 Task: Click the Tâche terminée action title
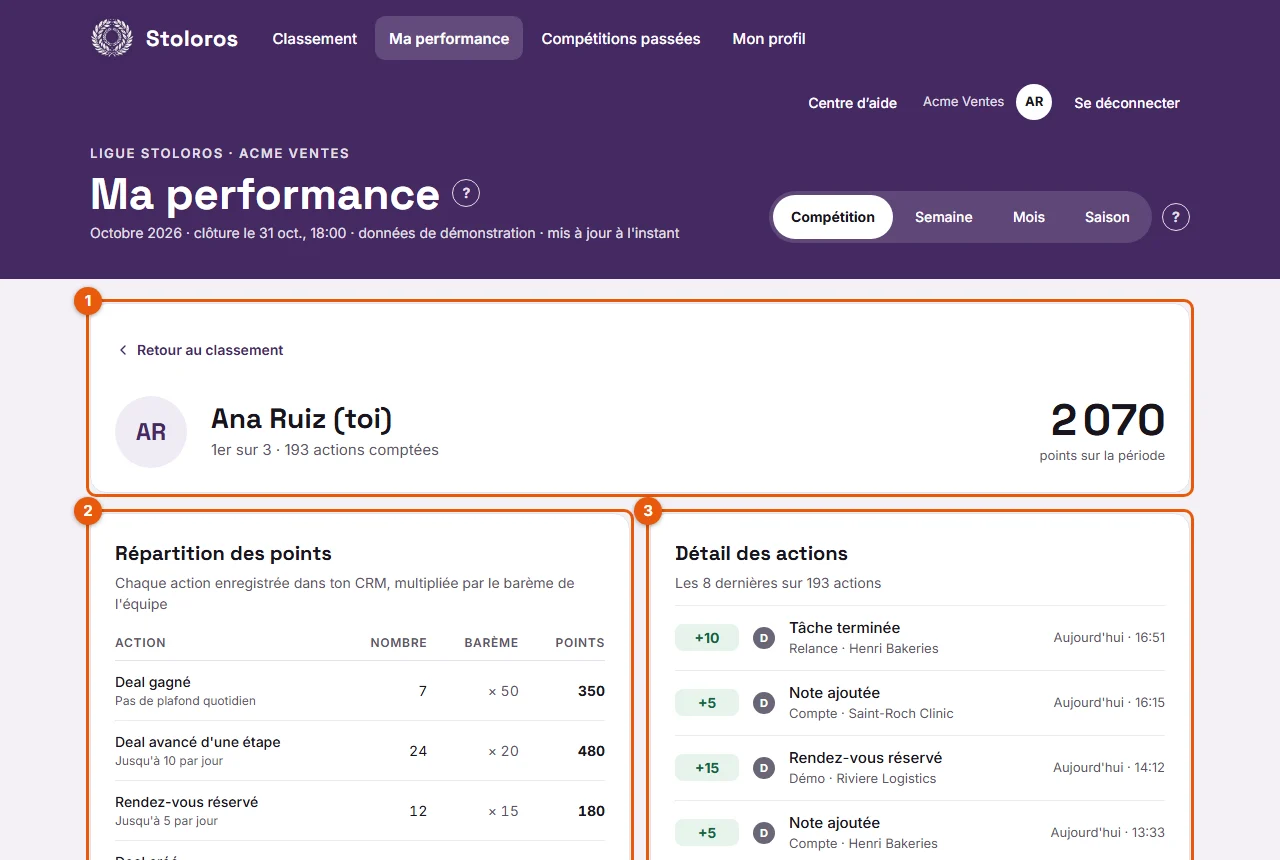tap(845, 628)
